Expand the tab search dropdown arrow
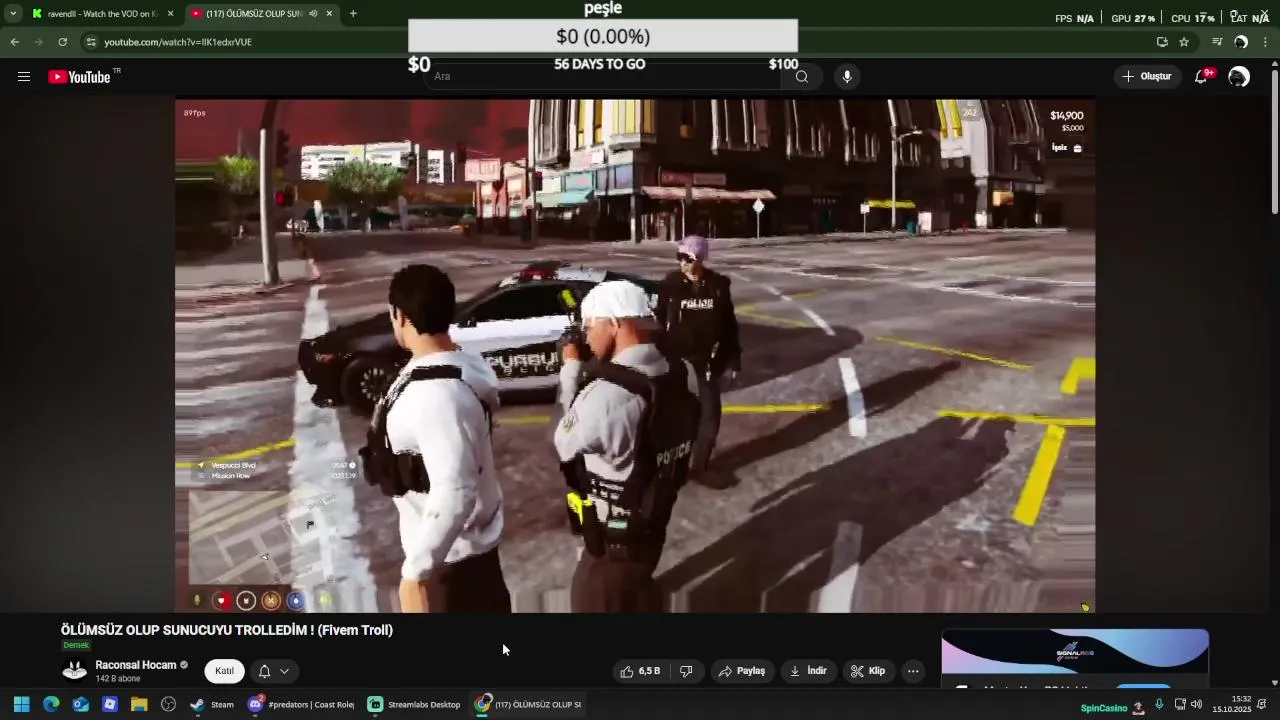This screenshot has width=1280, height=720. (x=13, y=14)
